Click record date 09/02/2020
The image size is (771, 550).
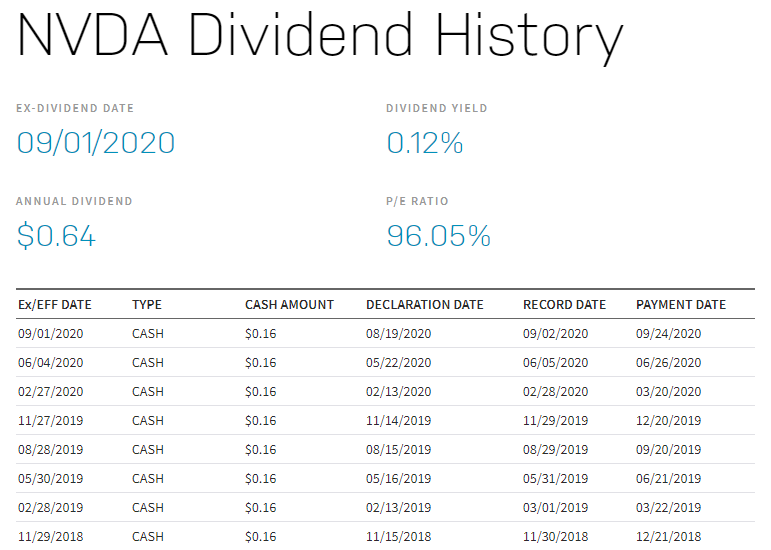pos(556,334)
